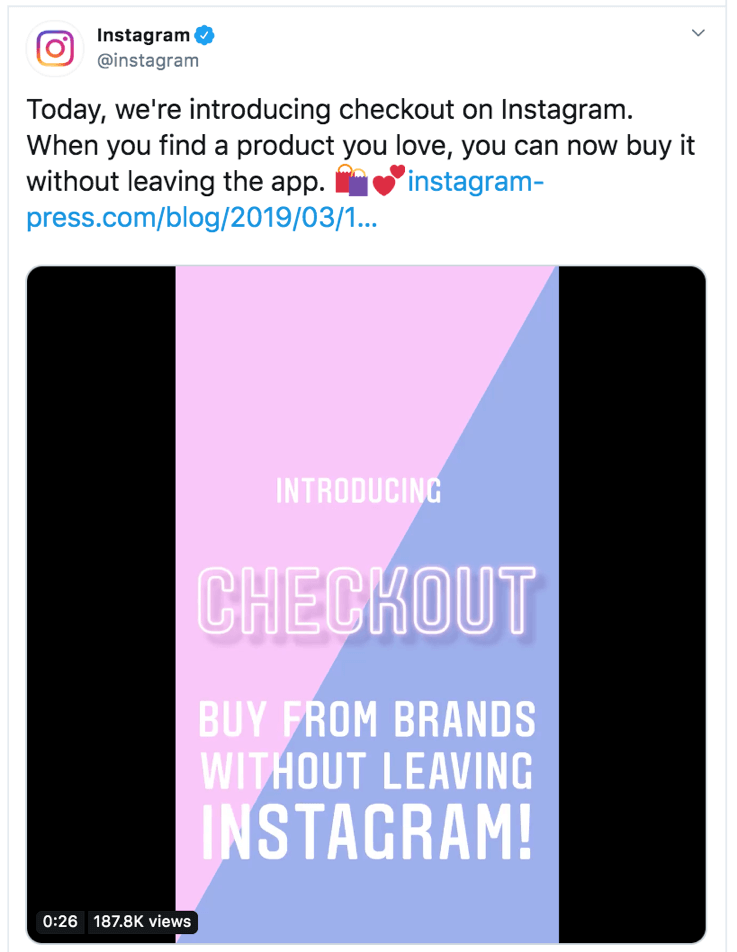
Task: Click the INTRODUCING heading in video
Action: tap(358, 491)
